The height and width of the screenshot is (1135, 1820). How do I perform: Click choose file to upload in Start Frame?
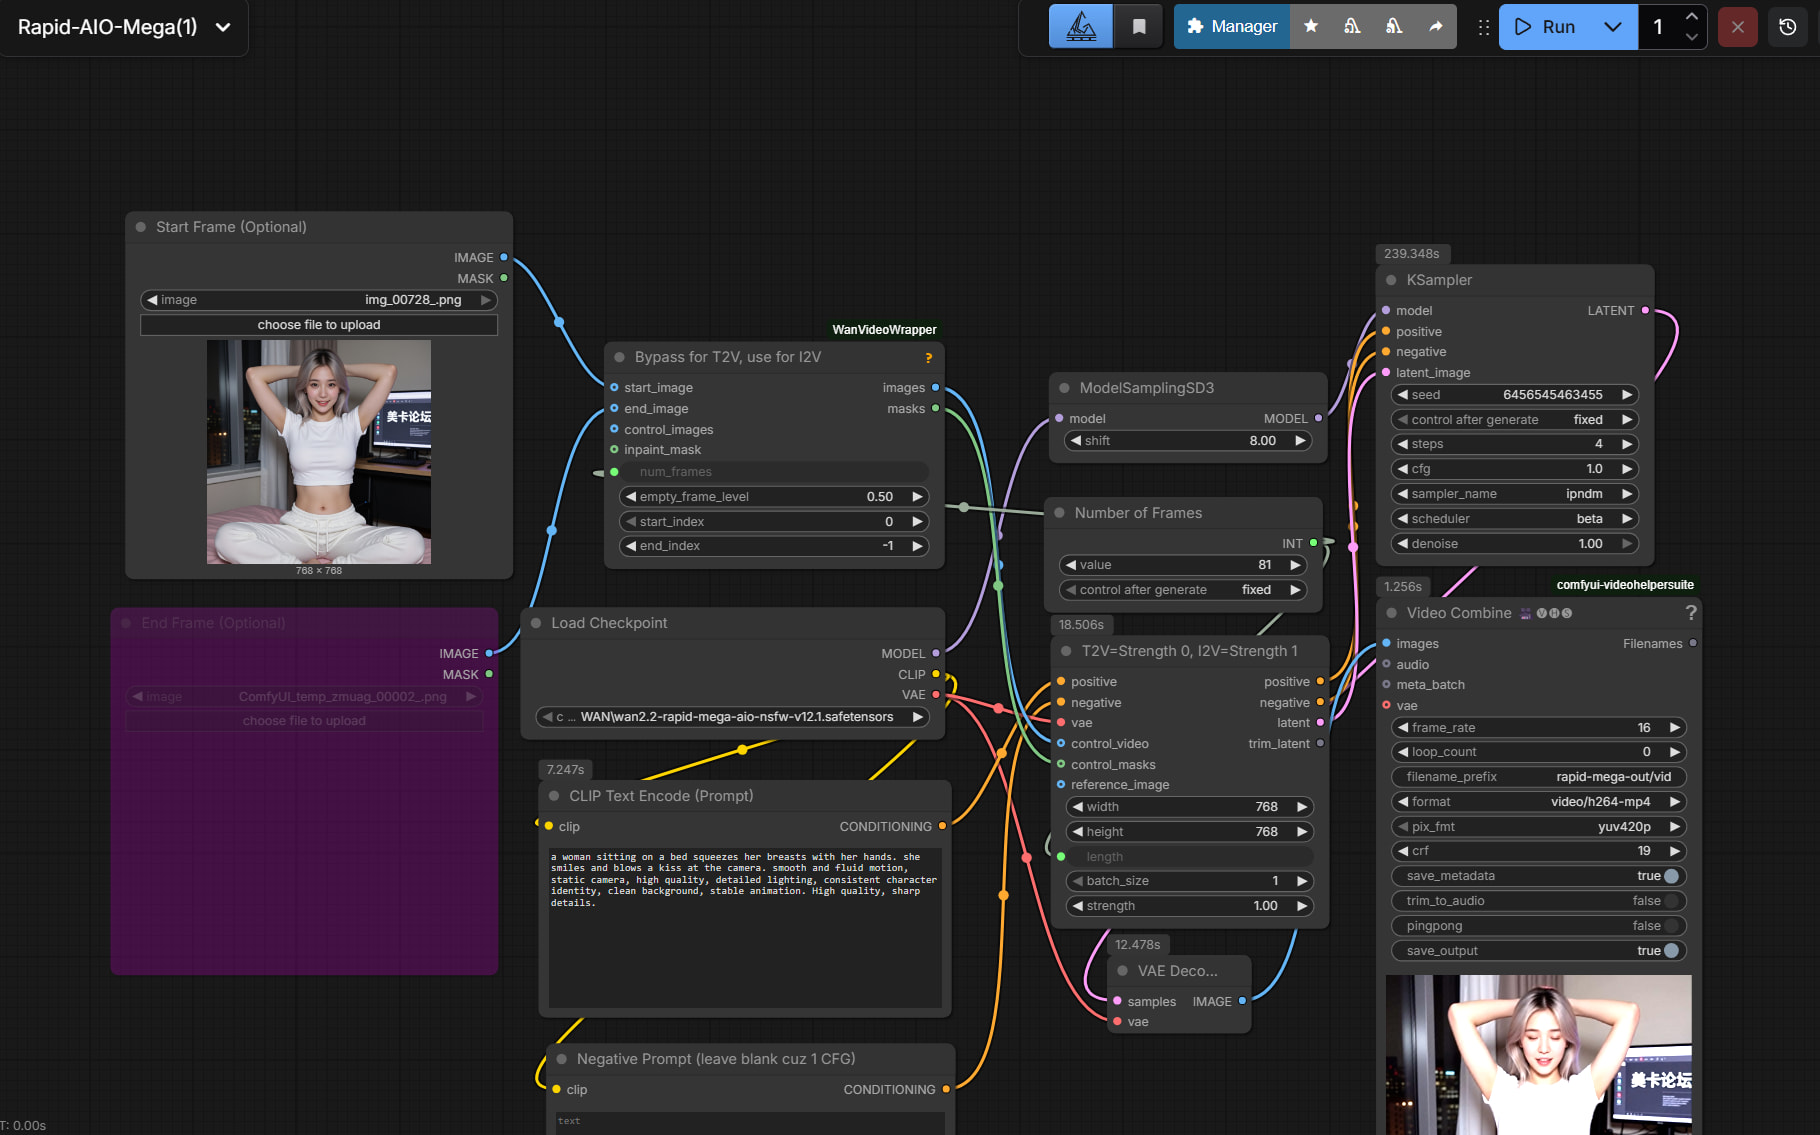point(318,325)
